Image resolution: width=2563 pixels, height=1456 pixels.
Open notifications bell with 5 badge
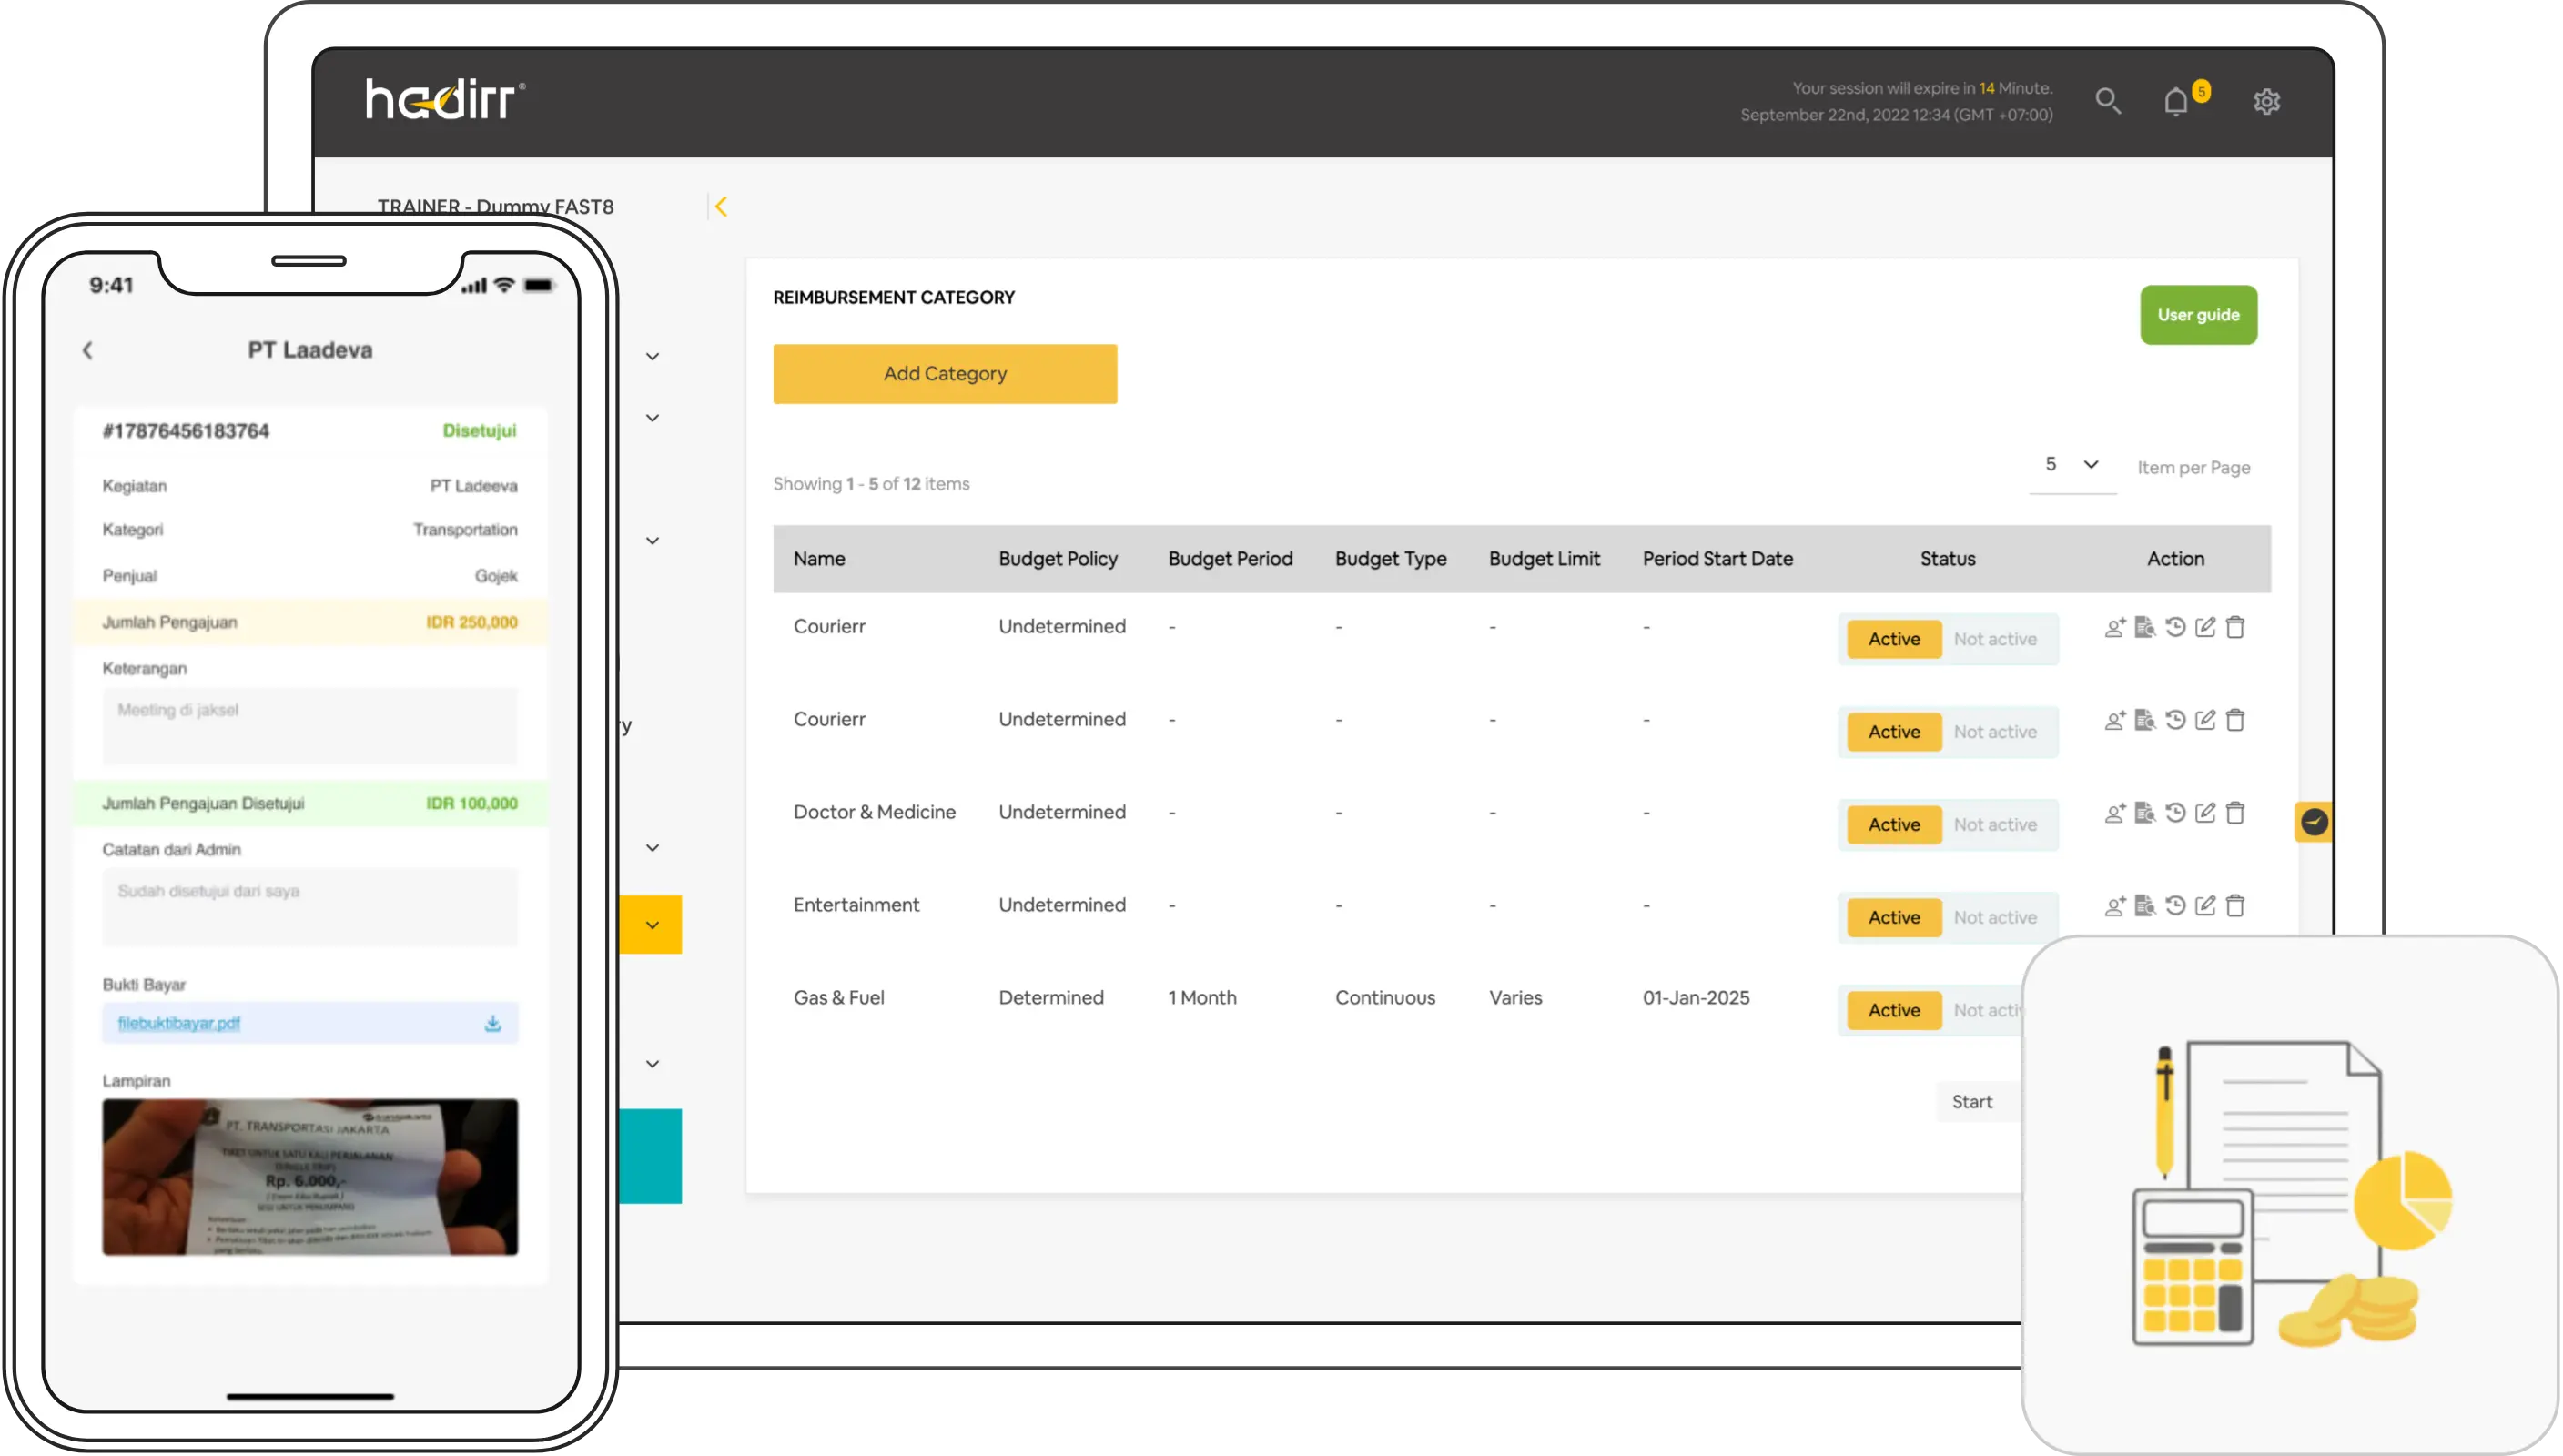pos(2176,102)
